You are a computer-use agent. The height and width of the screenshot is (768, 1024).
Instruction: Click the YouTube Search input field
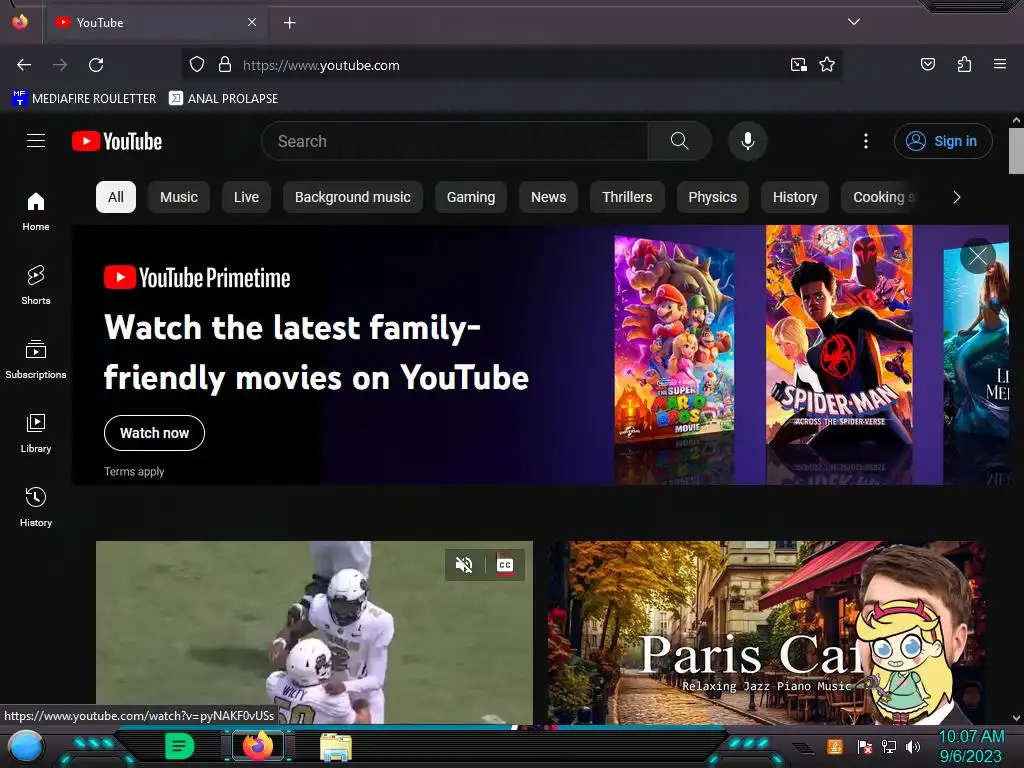tap(455, 141)
